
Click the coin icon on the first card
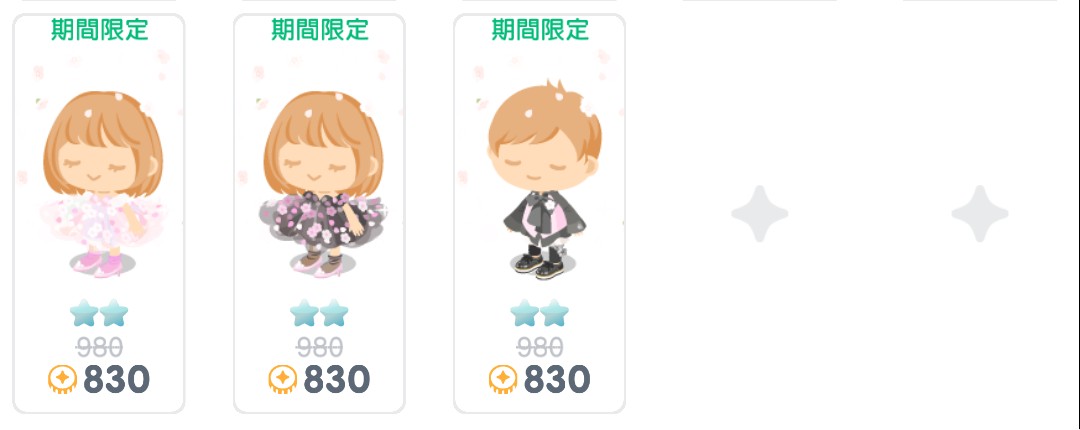click(62, 380)
